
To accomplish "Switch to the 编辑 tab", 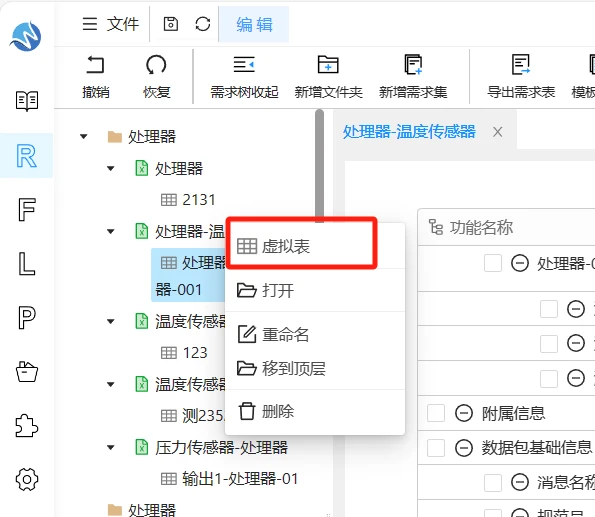I will (x=254, y=24).
